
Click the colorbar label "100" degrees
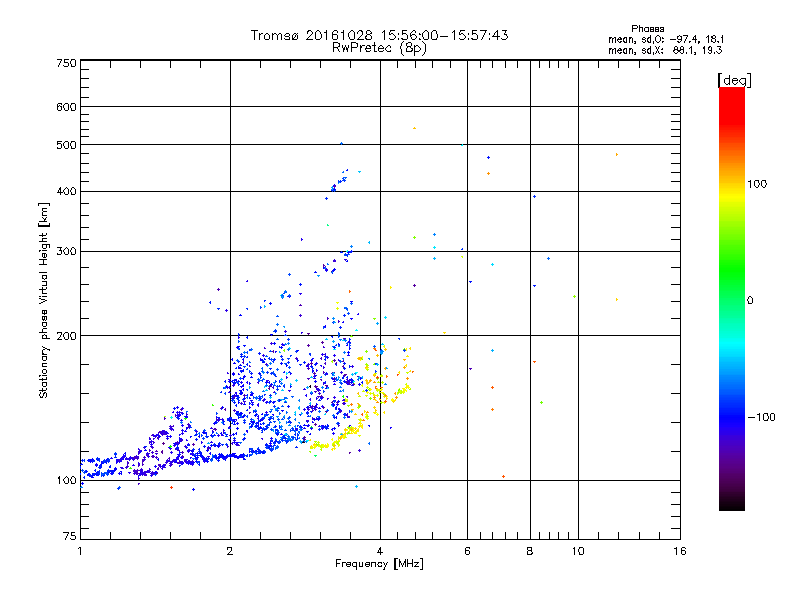click(757, 184)
